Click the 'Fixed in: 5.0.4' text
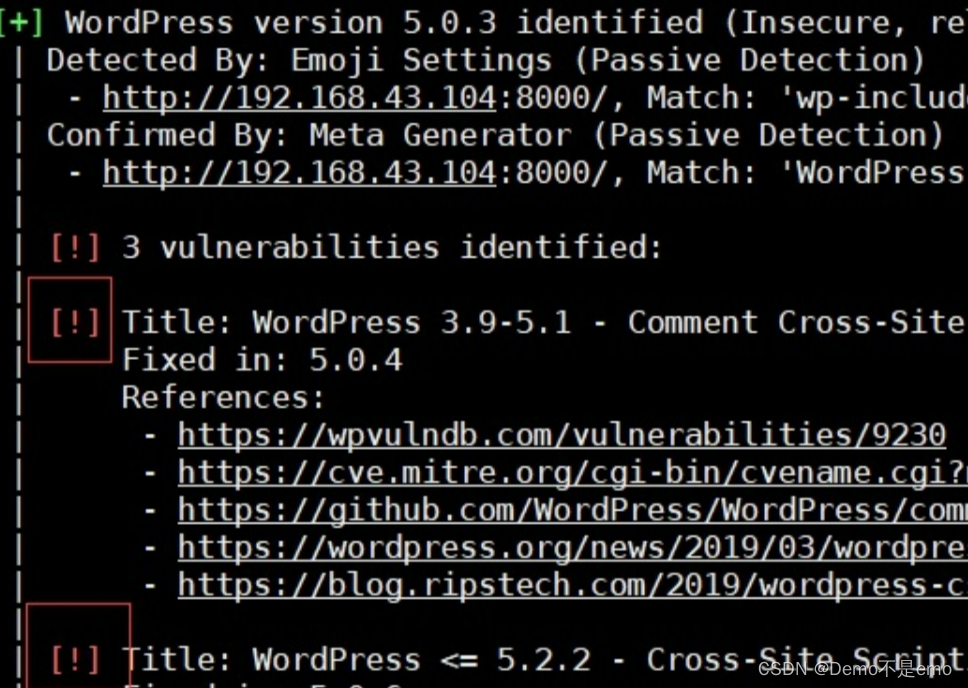 click(262, 360)
